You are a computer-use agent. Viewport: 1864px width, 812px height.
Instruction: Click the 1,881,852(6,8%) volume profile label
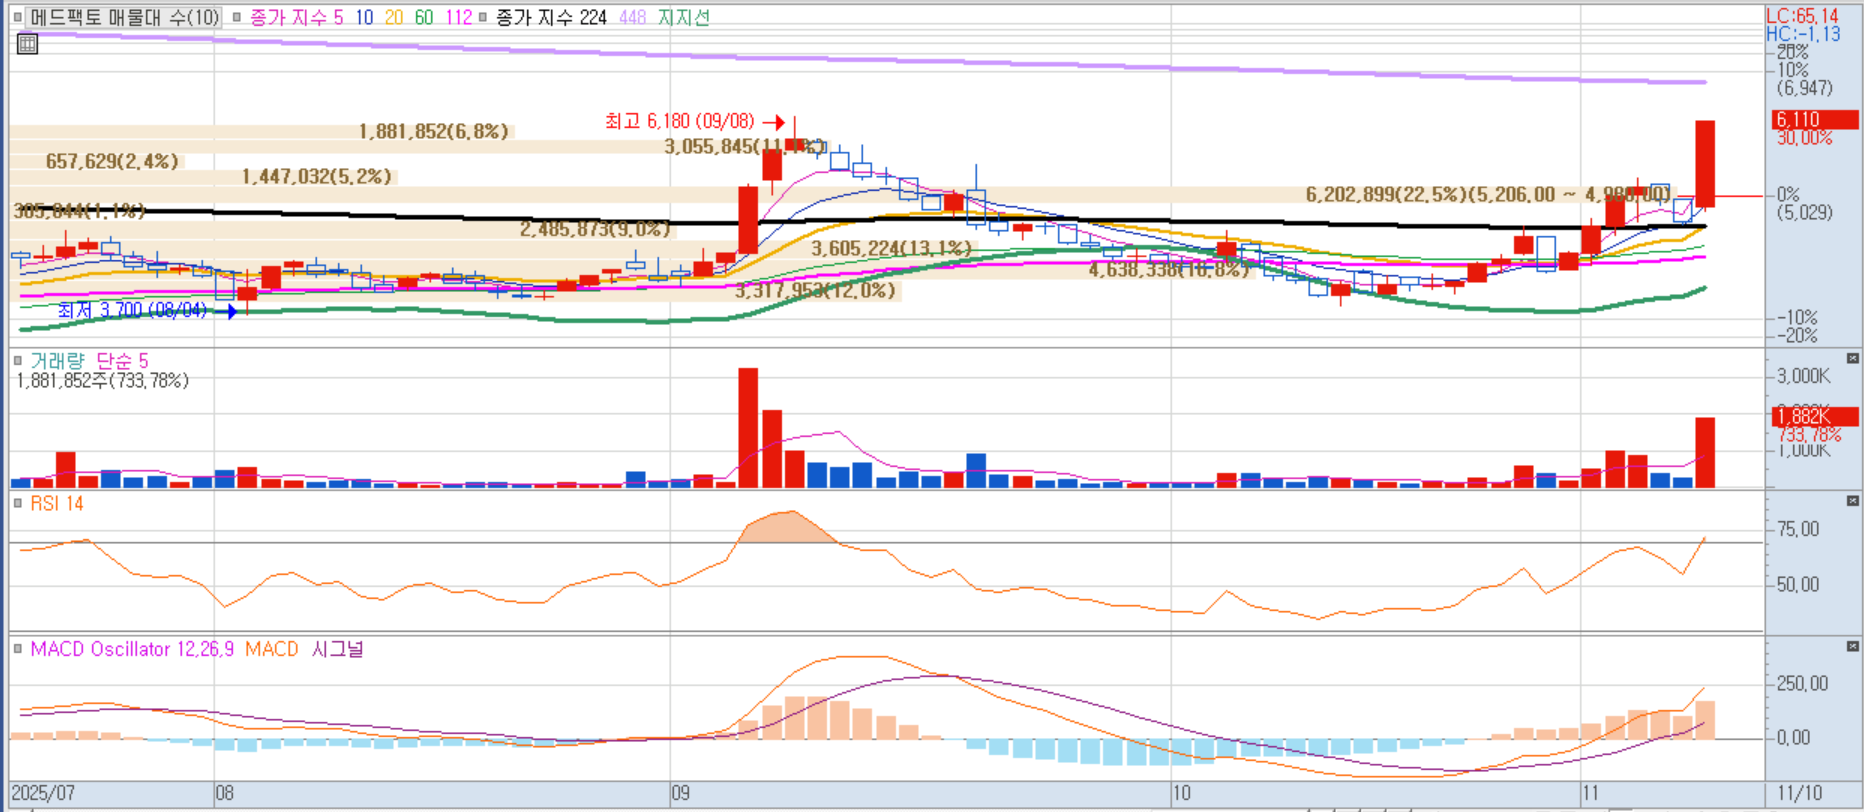pyautogui.click(x=433, y=131)
